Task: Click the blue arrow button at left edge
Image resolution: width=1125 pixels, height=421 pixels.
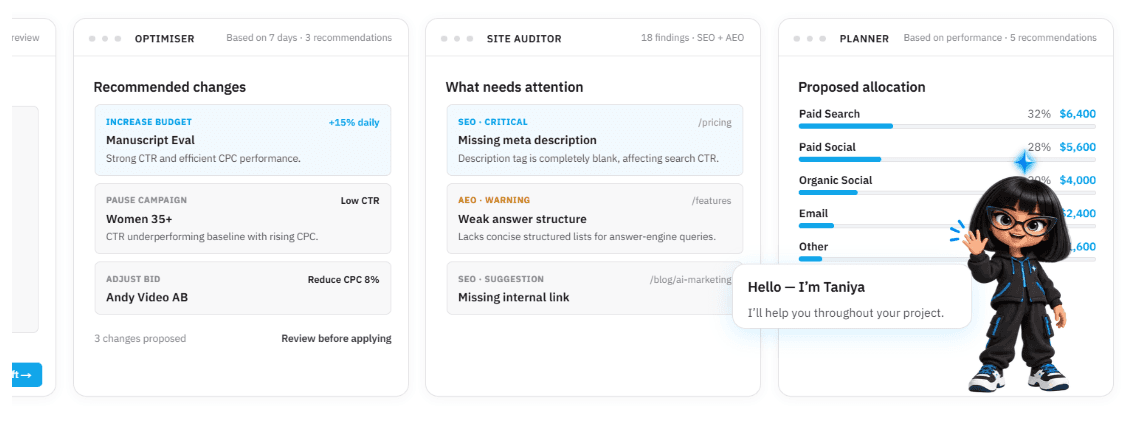Action: click(x=27, y=374)
